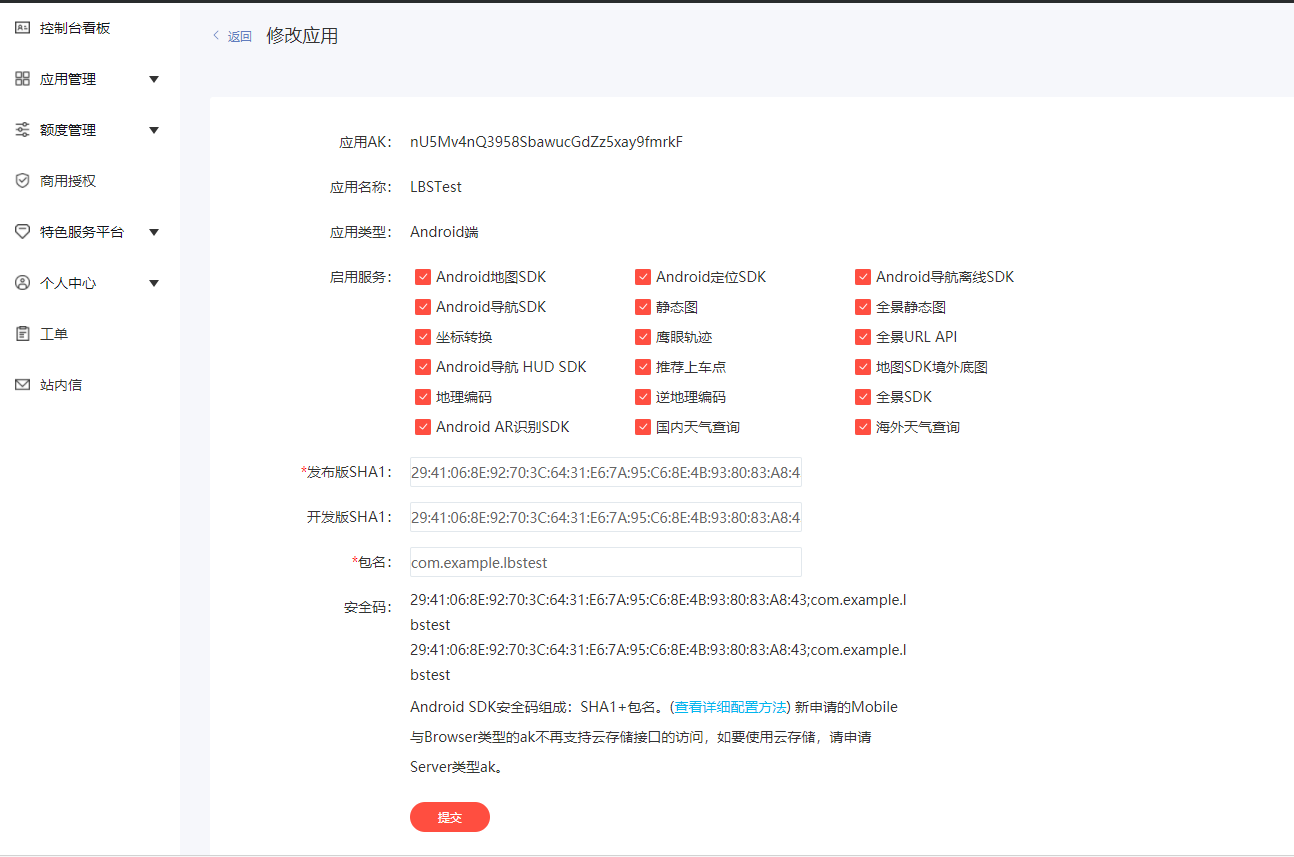The height and width of the screenshot is (857, 1294).
Task: Uncheck the 全景SDK service
Action: [863, 396]
